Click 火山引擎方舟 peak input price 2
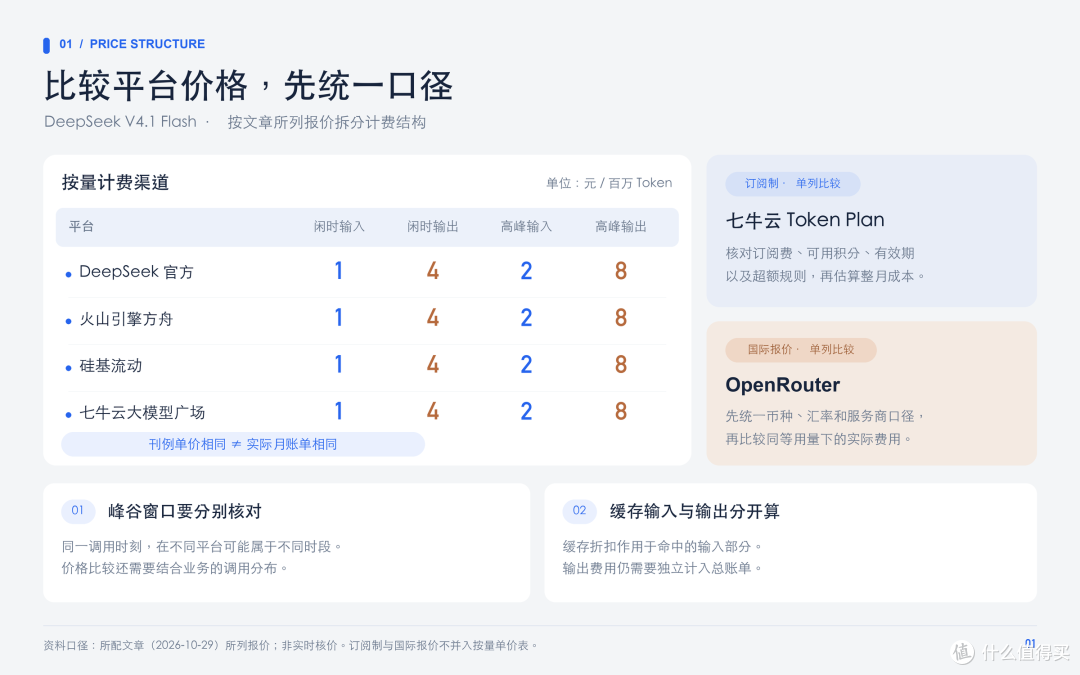Screen dimensions: 1080x675 click(x=526, y=318)
